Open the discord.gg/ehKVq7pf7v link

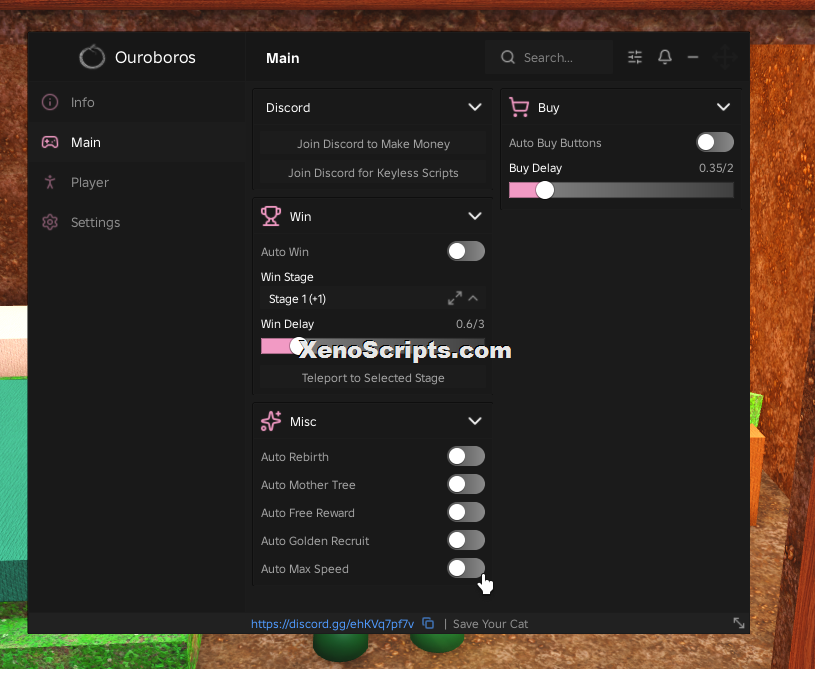[x=332, y=623]
